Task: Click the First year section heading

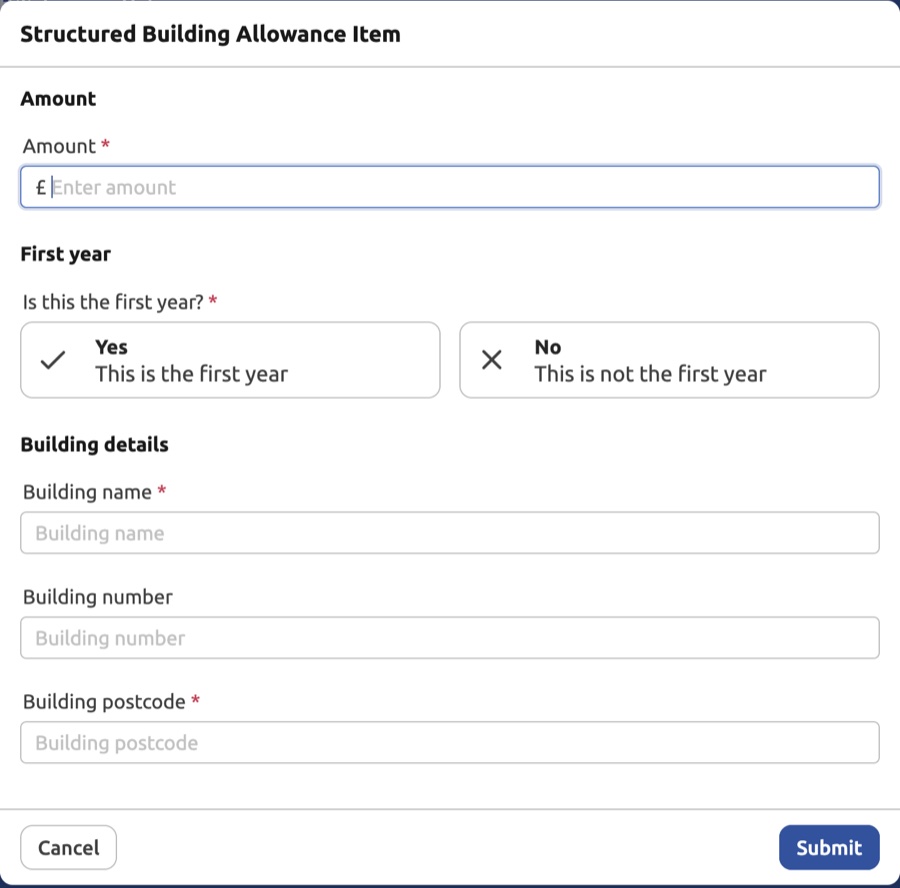Action: tap(64, 254)
